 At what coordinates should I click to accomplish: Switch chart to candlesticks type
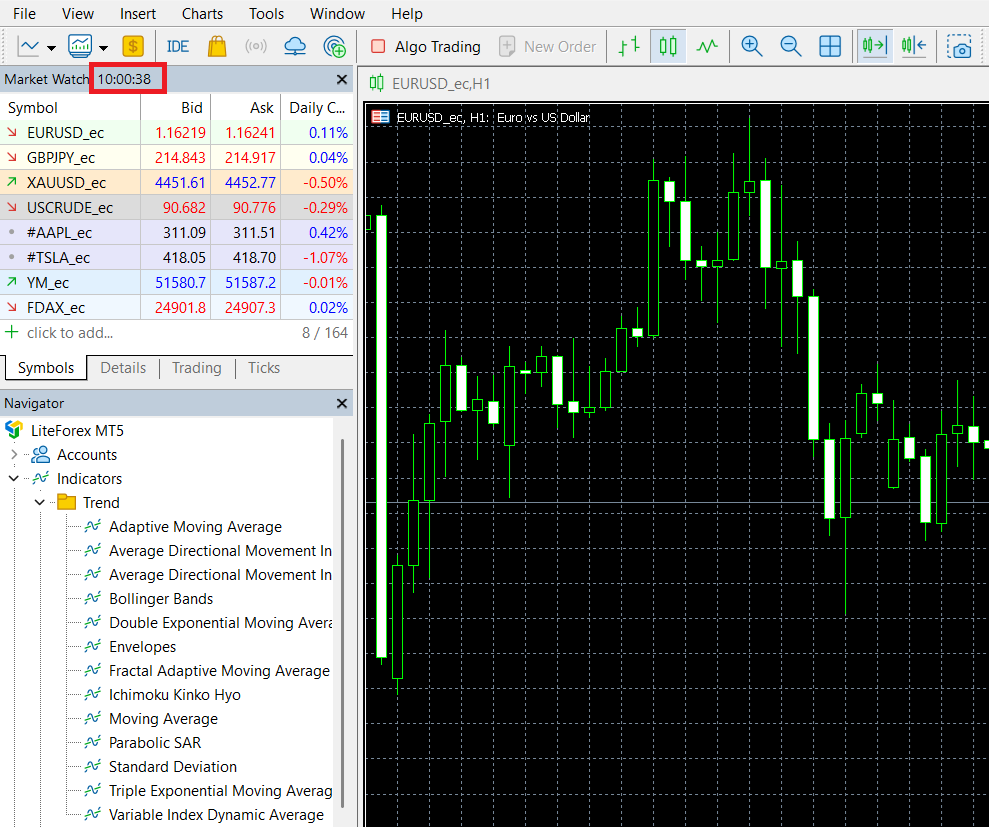tap(668, 47)
